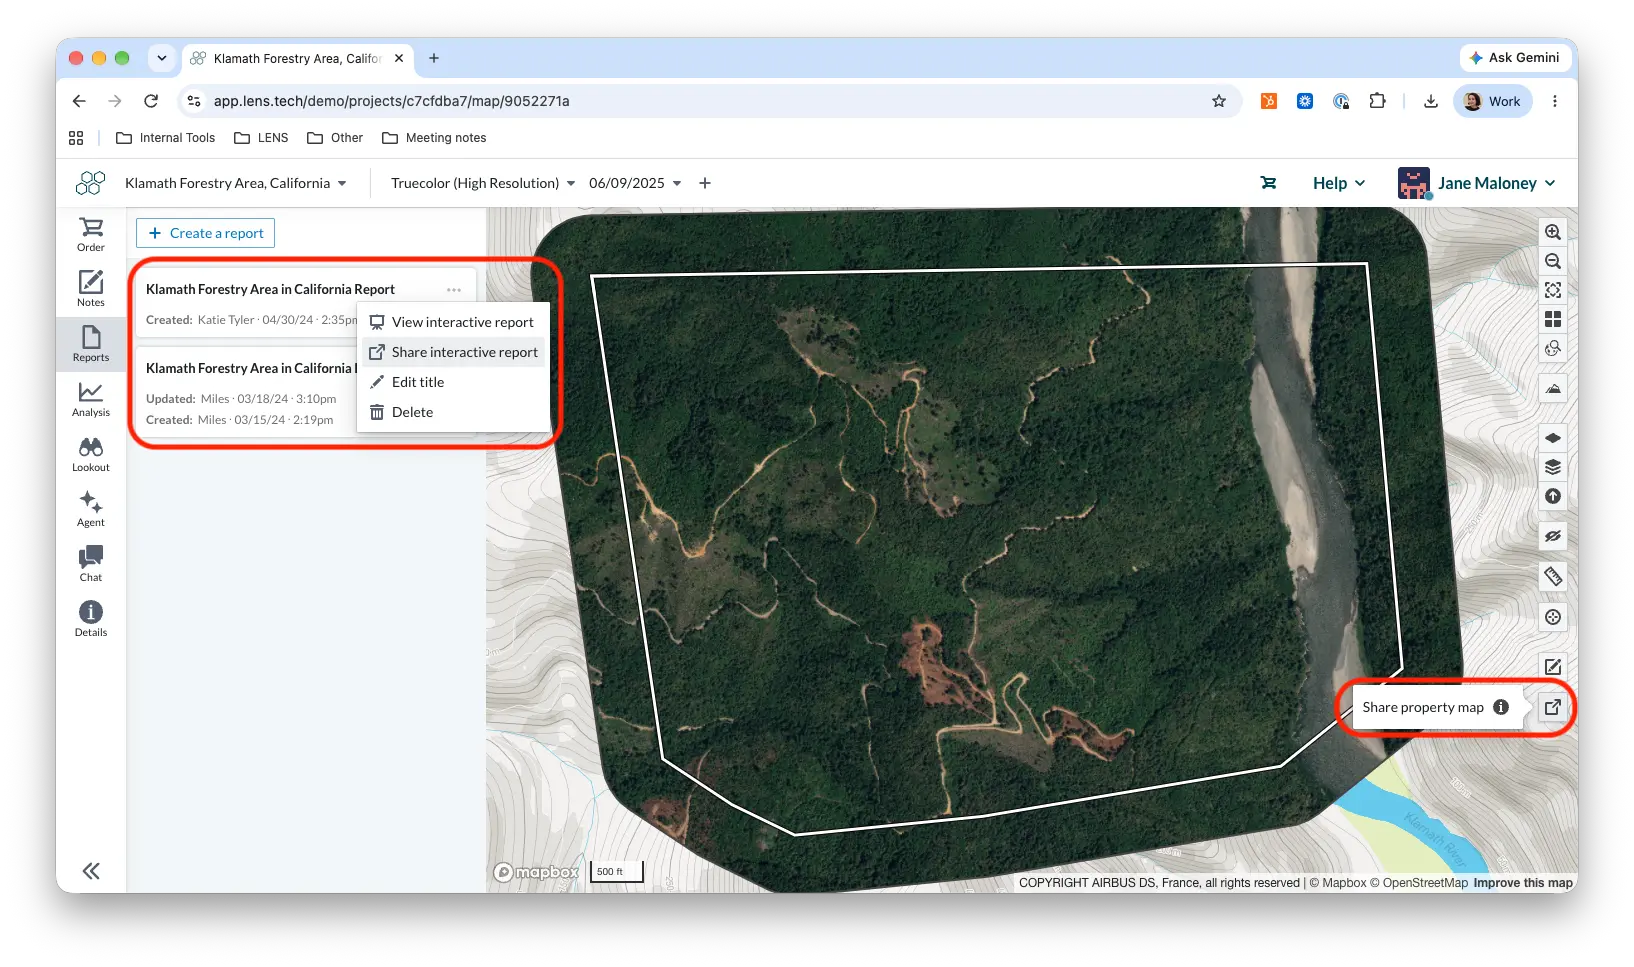Open the stacked layers control
This screenshot has width=1634, height=967.
coord(1553,467)
